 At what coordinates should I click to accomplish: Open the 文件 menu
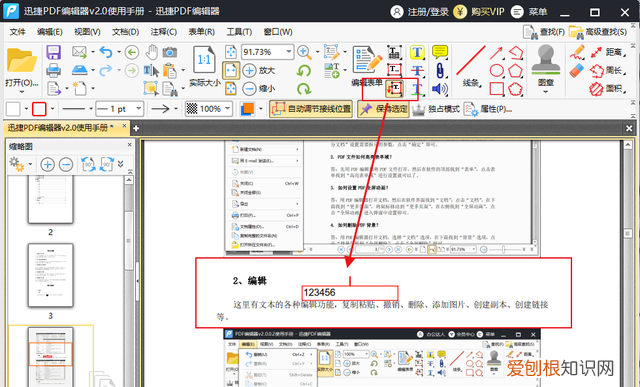(x=18, y=32)
